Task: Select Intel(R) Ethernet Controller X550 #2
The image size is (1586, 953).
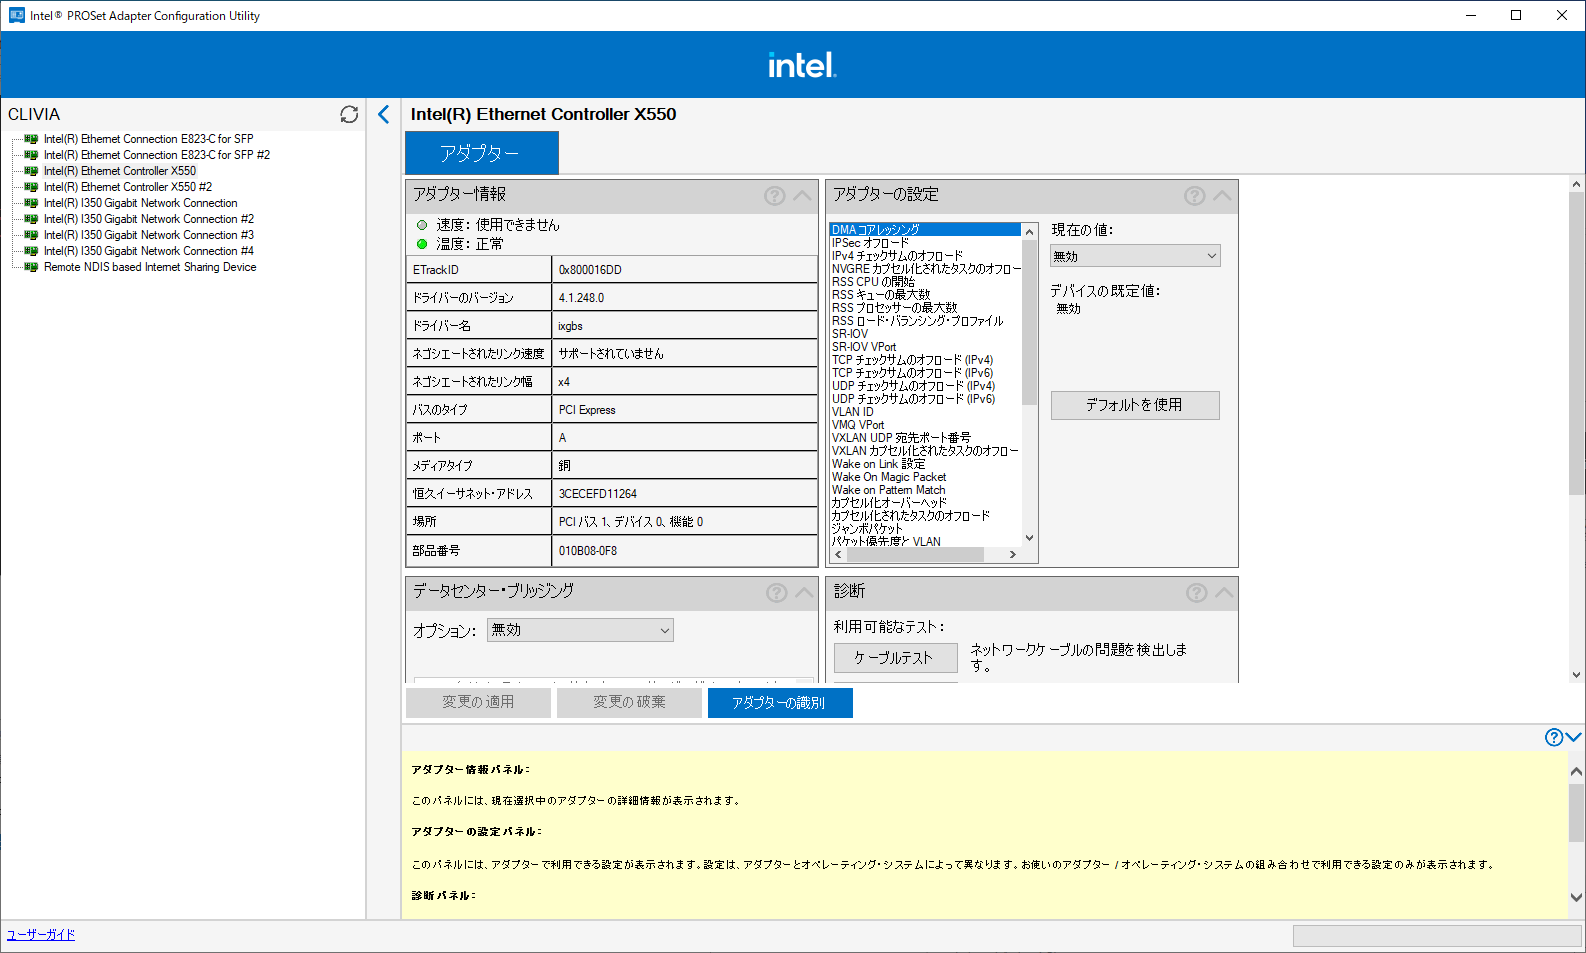Action: point(127,187)
